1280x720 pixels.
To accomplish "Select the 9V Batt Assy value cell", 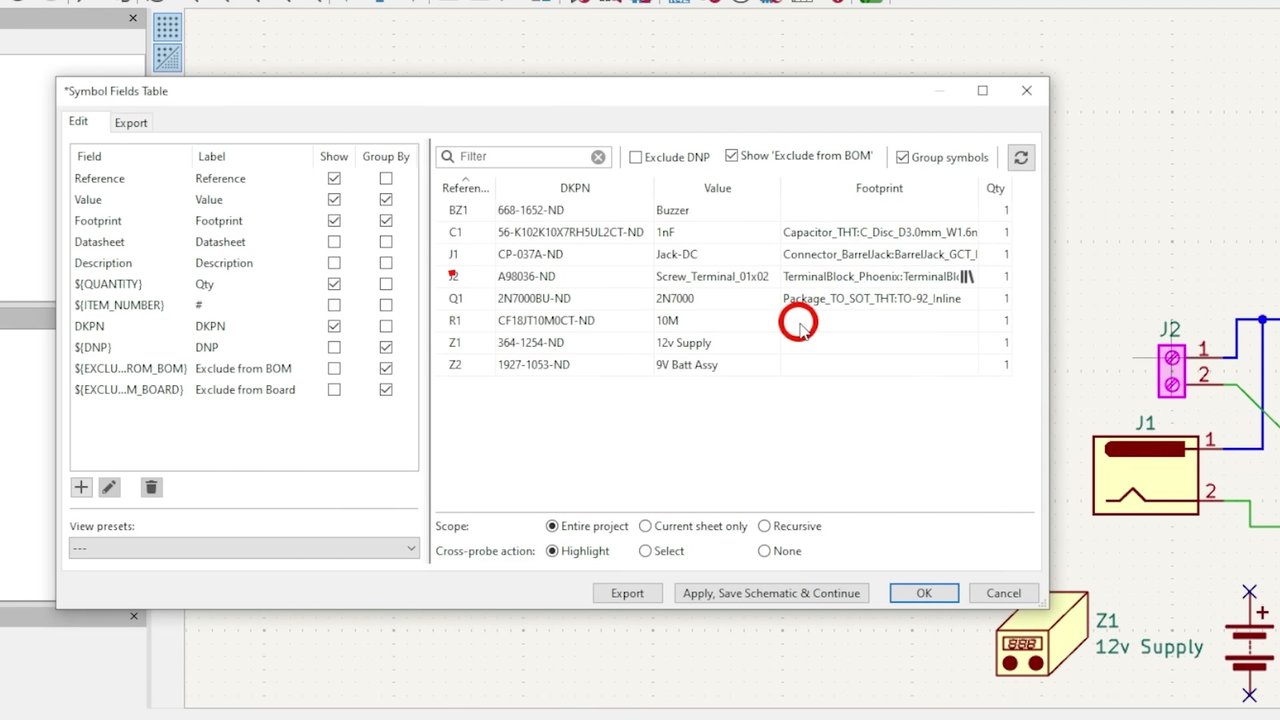I will click(717, 365).
